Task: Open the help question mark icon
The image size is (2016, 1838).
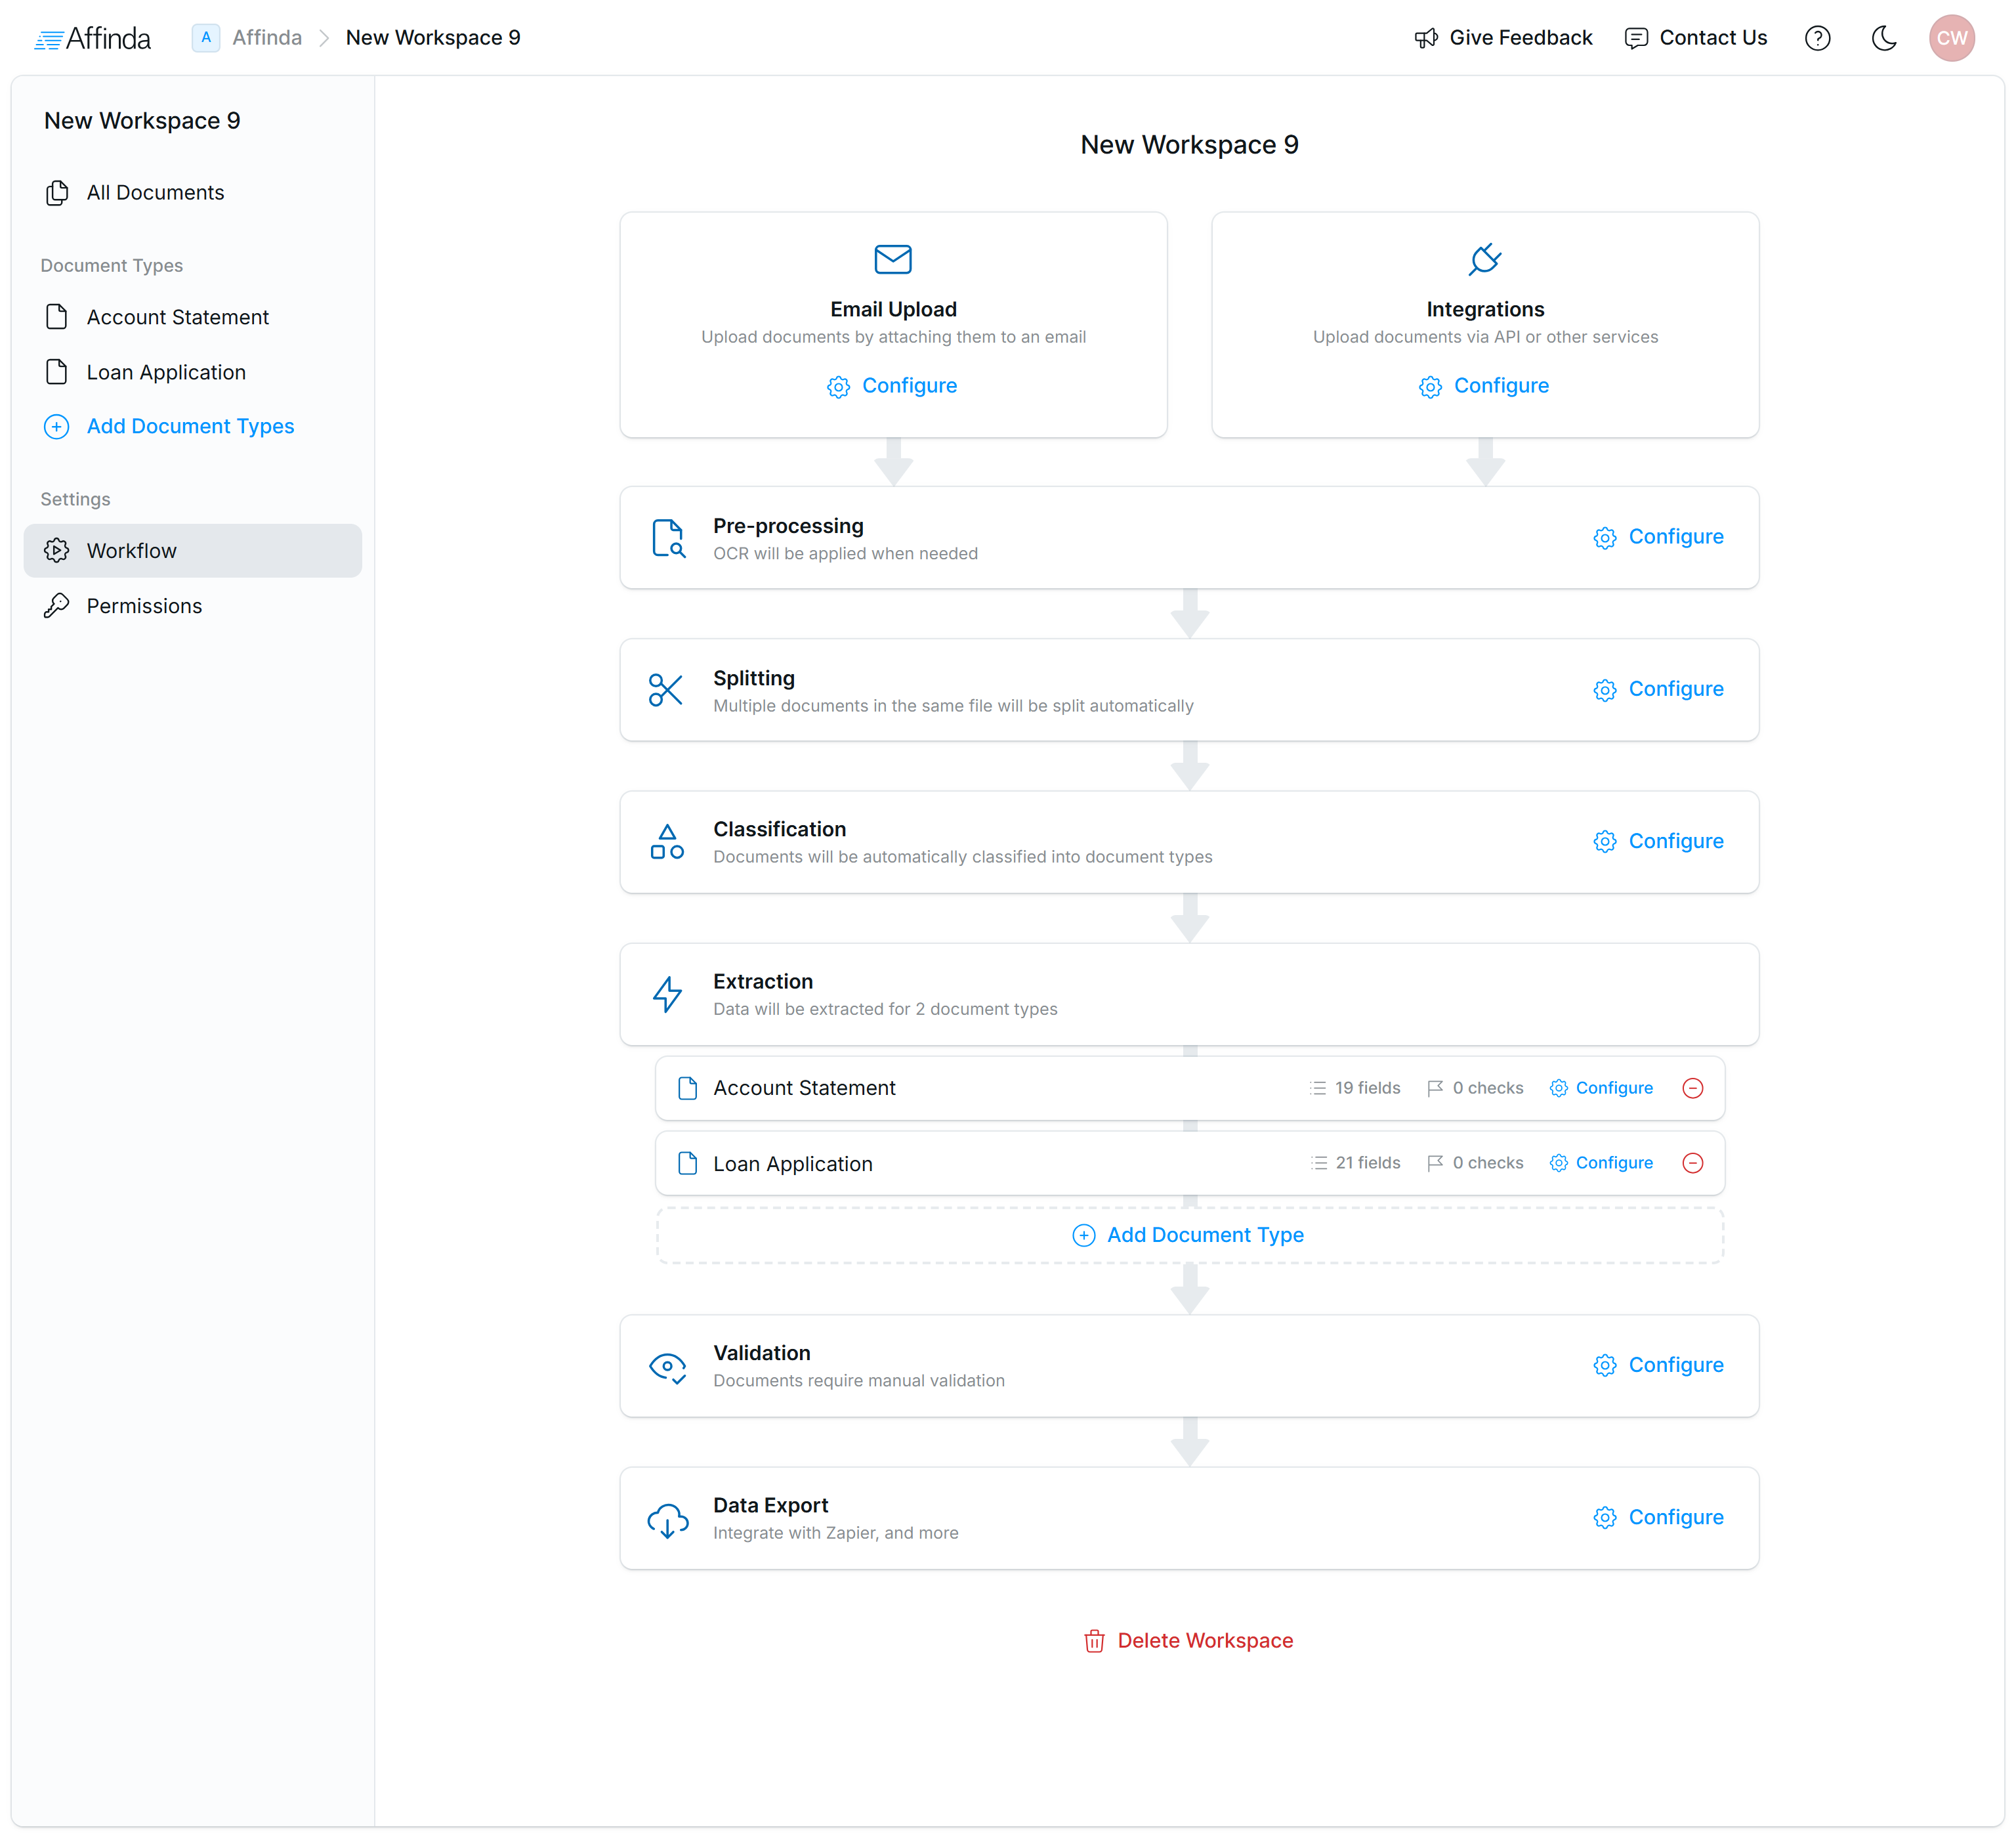Action: pyautogui.click(x=1817, y=38)
